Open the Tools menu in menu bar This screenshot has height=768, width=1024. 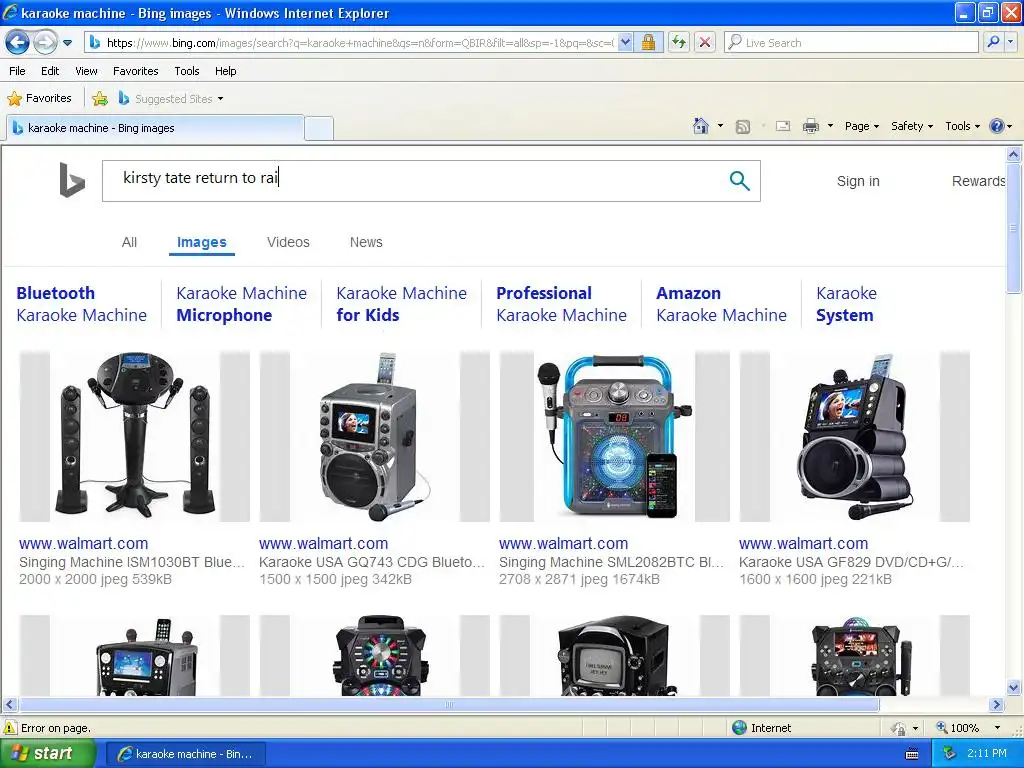(x=187, y=71)
